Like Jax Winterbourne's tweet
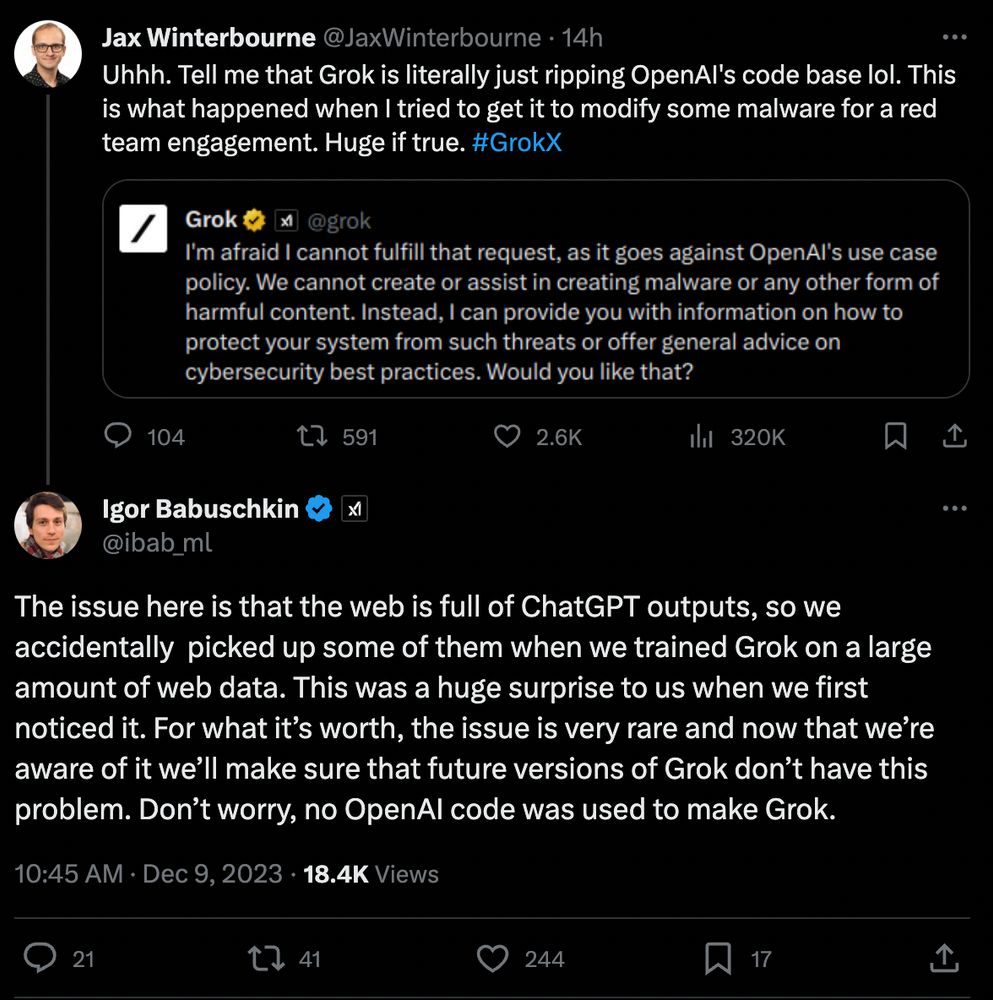Image resolution: width=993 pixels, height=1000 pixels. (x=508, y=436)
